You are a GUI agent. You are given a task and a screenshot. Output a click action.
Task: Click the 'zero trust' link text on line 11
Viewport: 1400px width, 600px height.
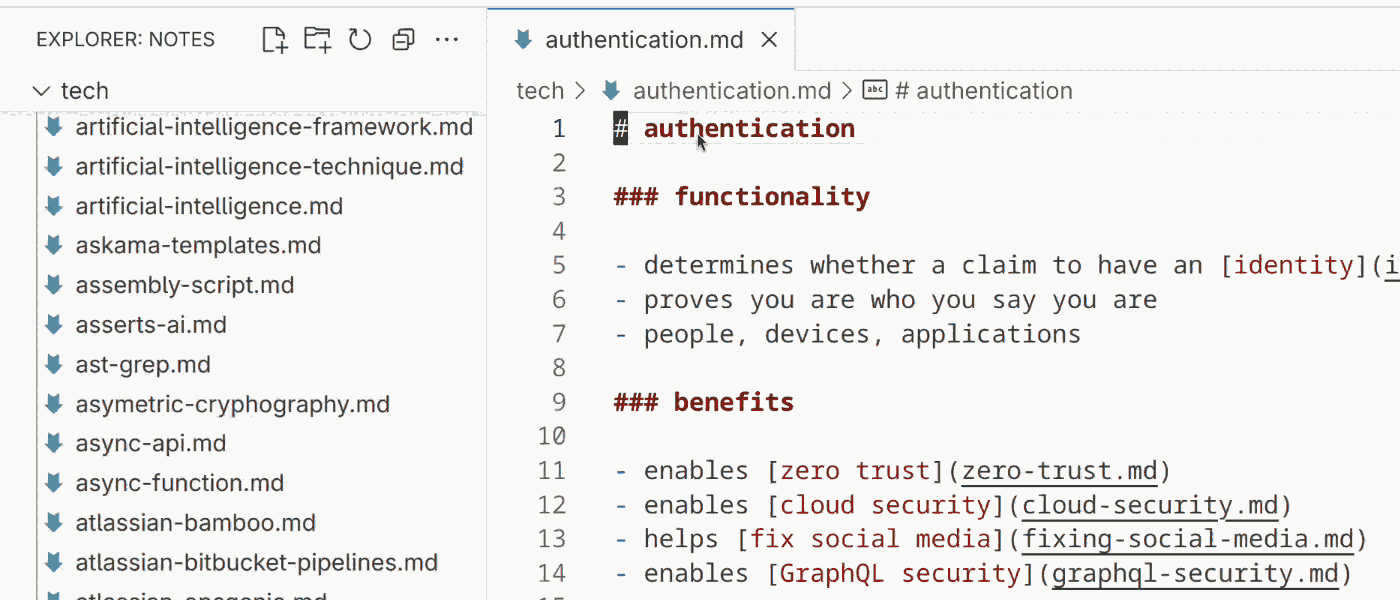[855, 471]
